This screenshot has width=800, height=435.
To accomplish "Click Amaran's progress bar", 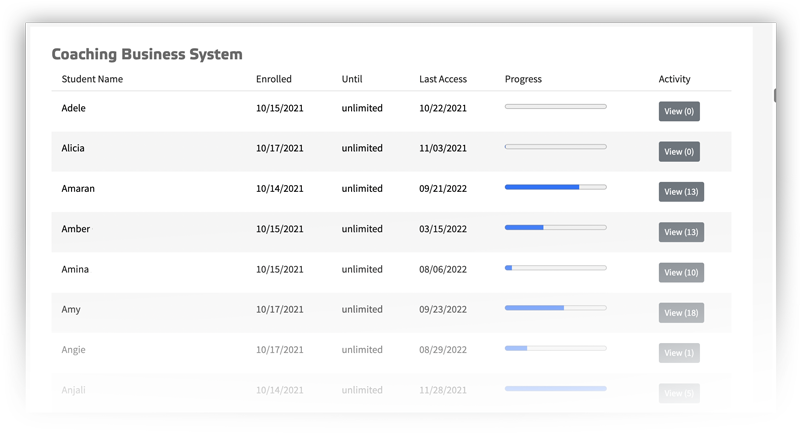I will pos(555,187).
